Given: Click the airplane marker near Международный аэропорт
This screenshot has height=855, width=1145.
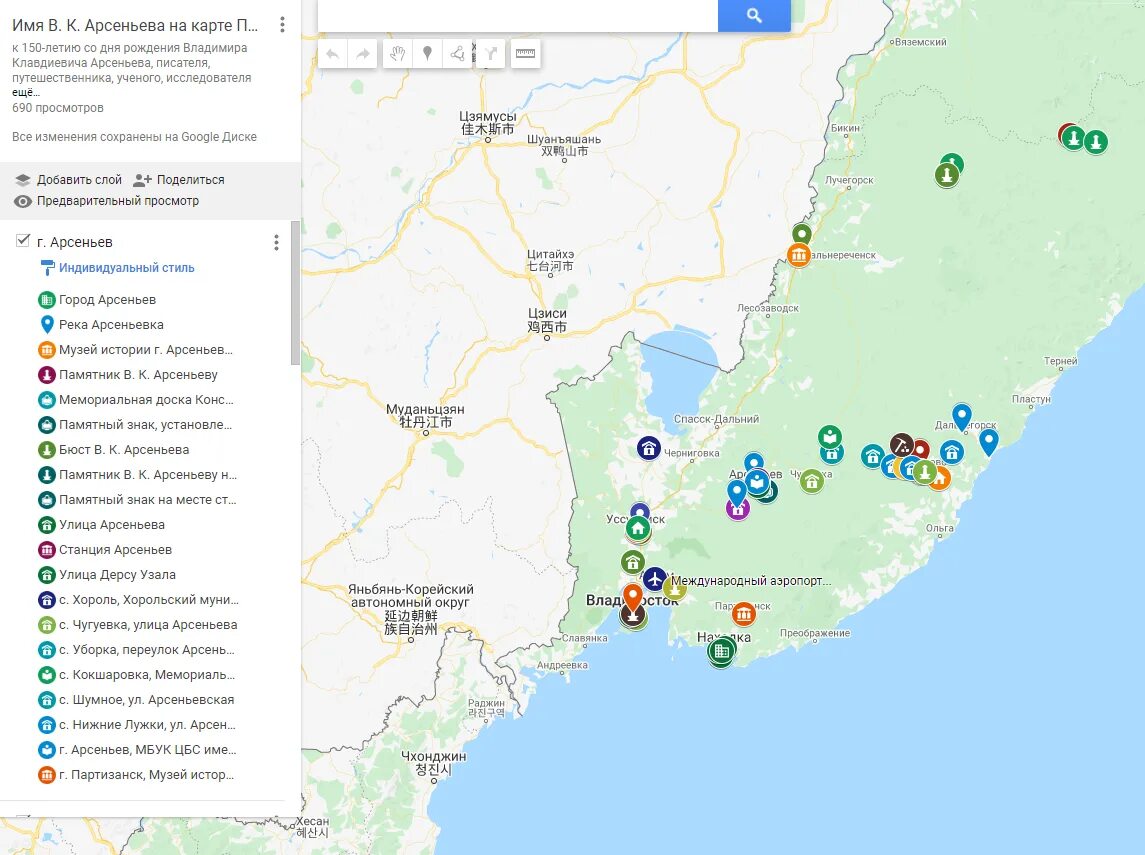Looking at the screenshot, I should 655,580.
